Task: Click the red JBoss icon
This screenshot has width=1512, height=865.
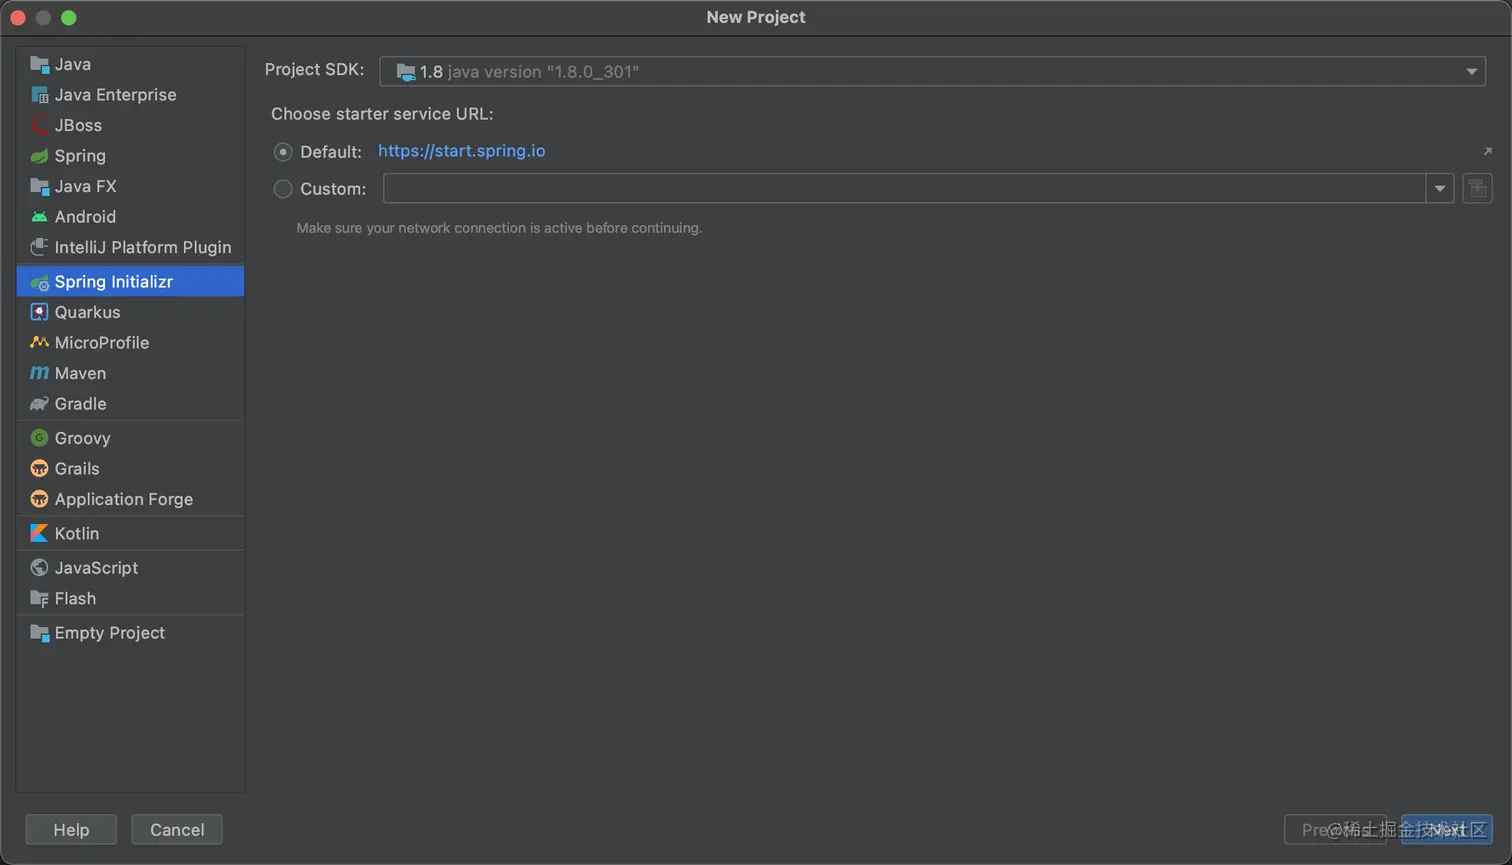Action: (39, 125)
